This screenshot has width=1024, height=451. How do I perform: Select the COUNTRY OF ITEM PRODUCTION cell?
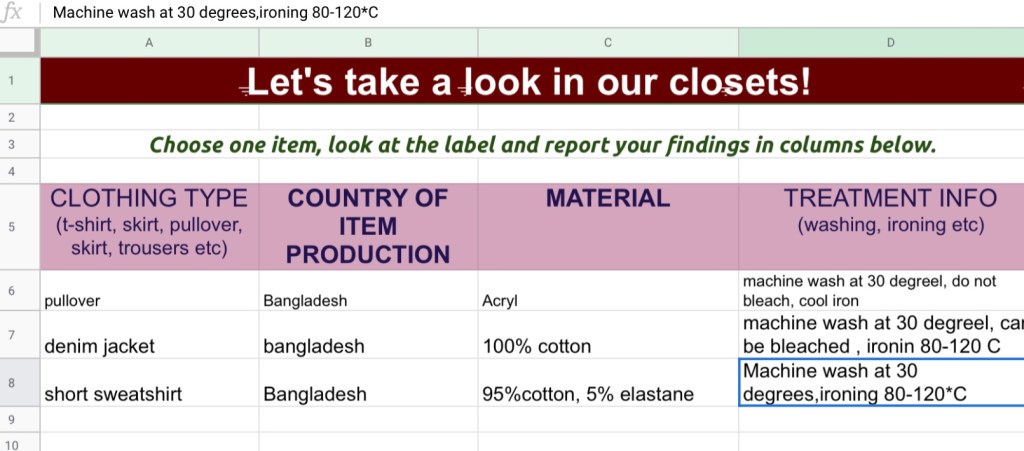click(x=368, y=226)
